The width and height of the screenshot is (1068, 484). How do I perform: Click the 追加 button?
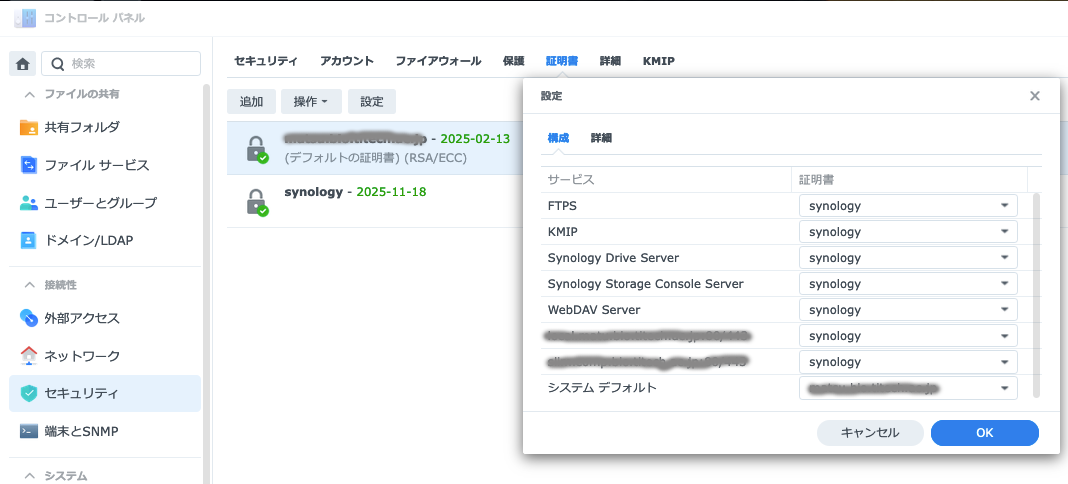point(251,101)
